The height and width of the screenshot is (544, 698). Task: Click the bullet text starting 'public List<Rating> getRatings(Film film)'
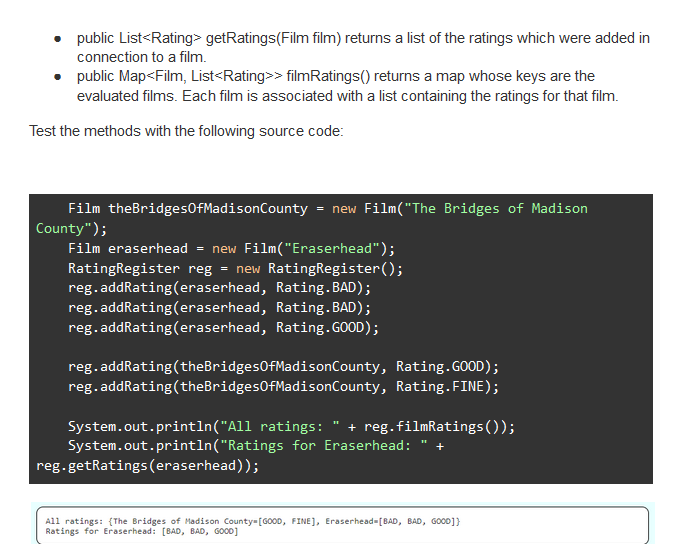363,48
